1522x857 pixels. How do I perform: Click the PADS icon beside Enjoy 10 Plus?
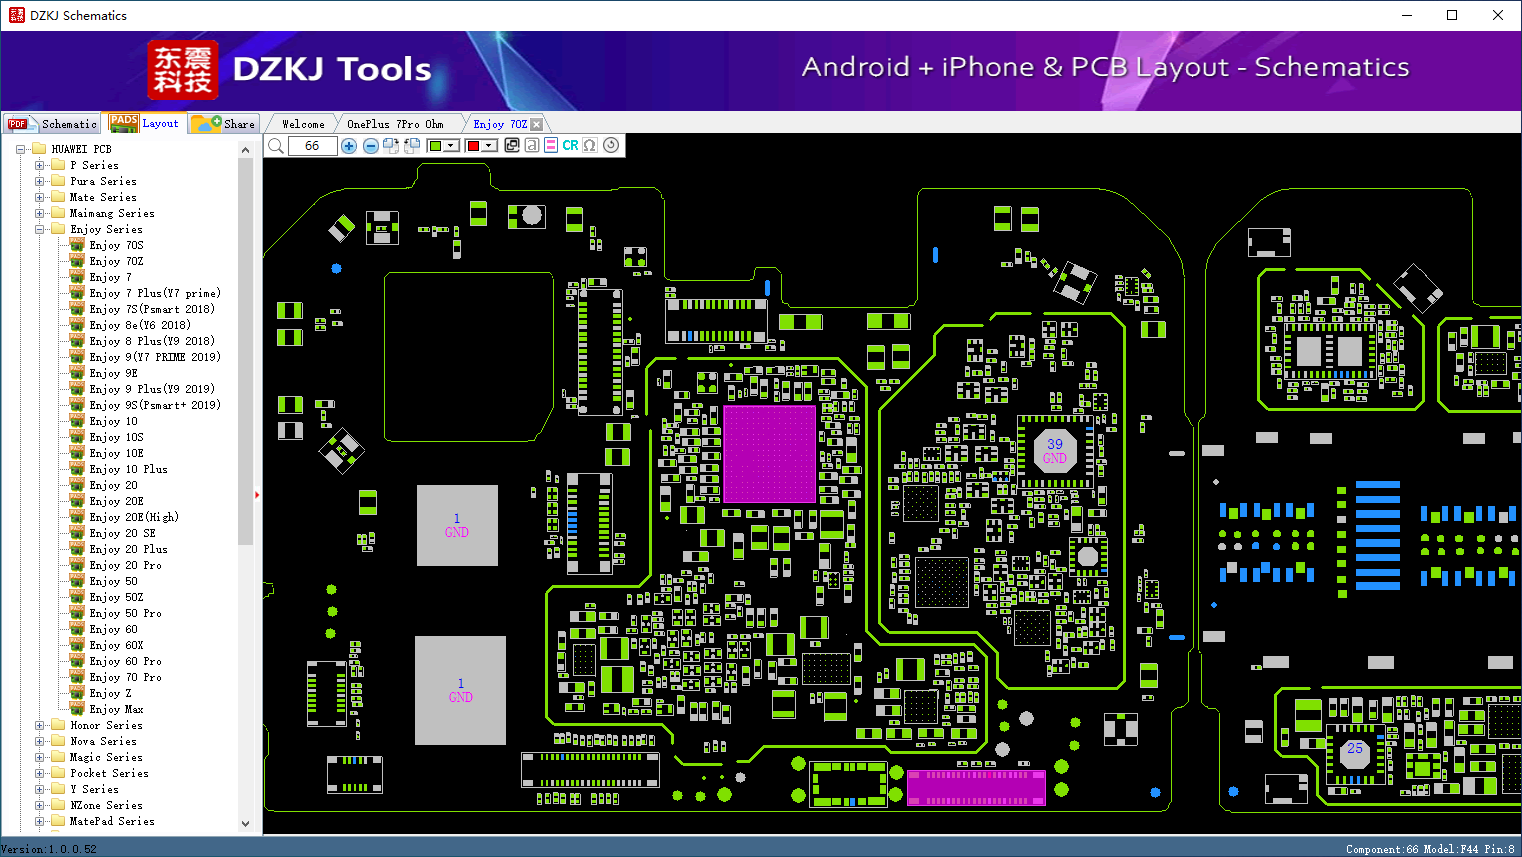tap(77, 468)
